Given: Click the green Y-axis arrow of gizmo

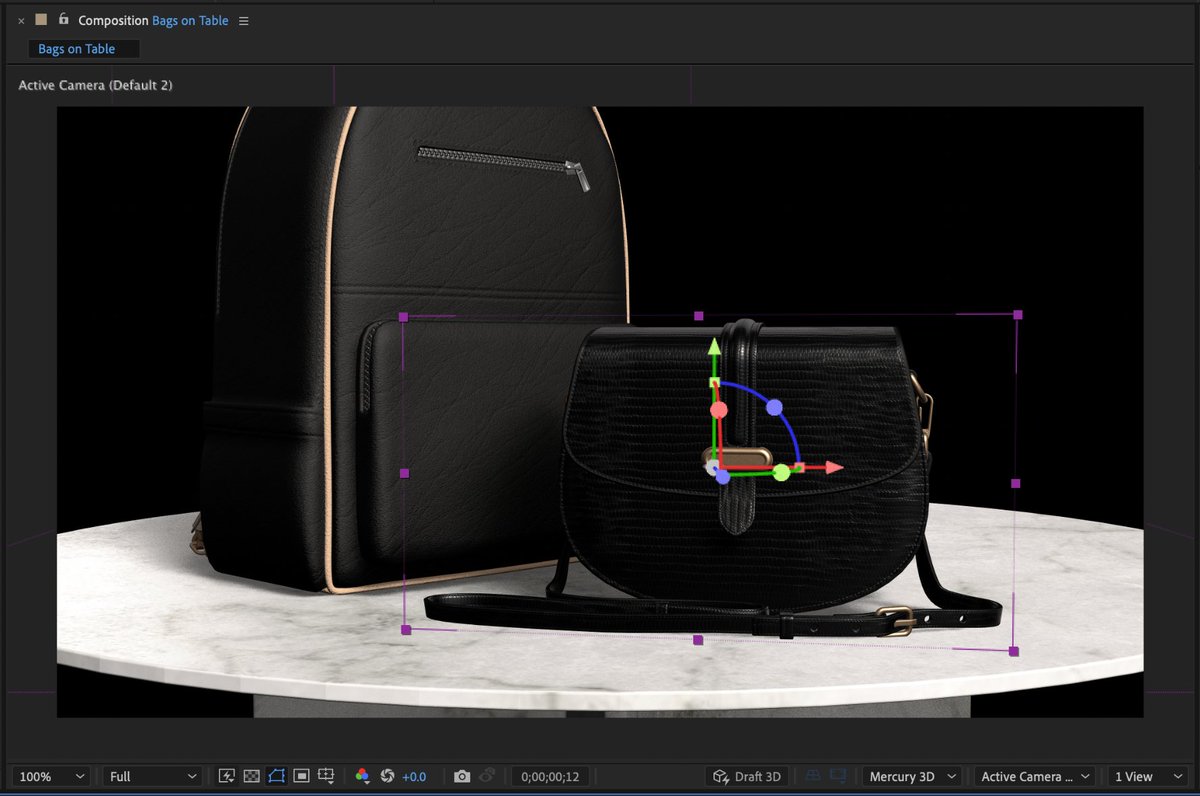Looking at the screenshot, I should click(714, 347).
